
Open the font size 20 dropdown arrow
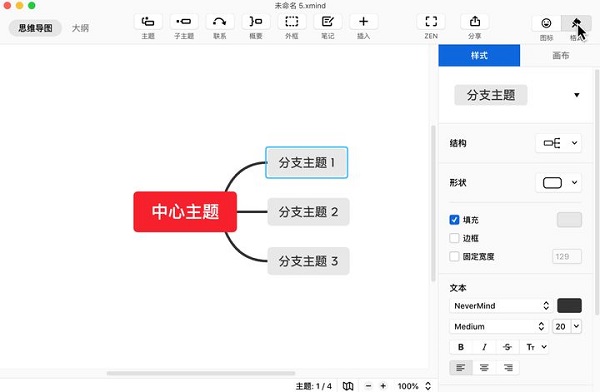click(x=576, y=326)
